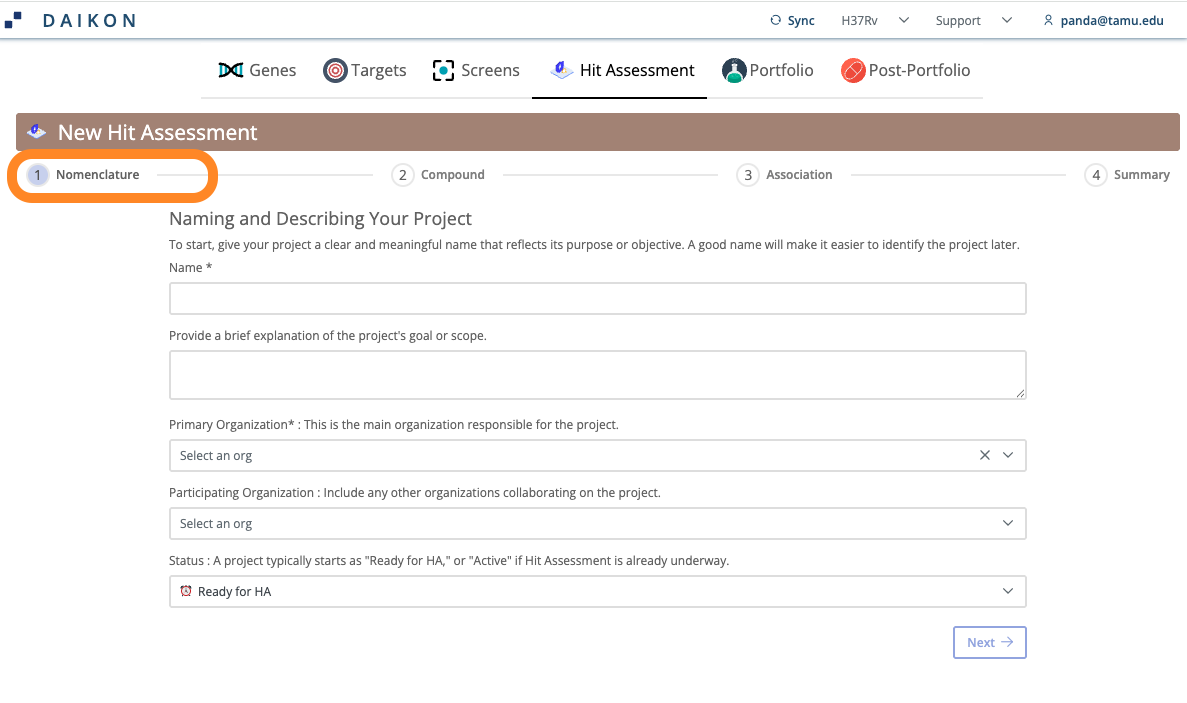Image resolution: width=1187 pixels, height=703 pixels.
Task: Open the Genes DNA icon
Action: (230, 70)
